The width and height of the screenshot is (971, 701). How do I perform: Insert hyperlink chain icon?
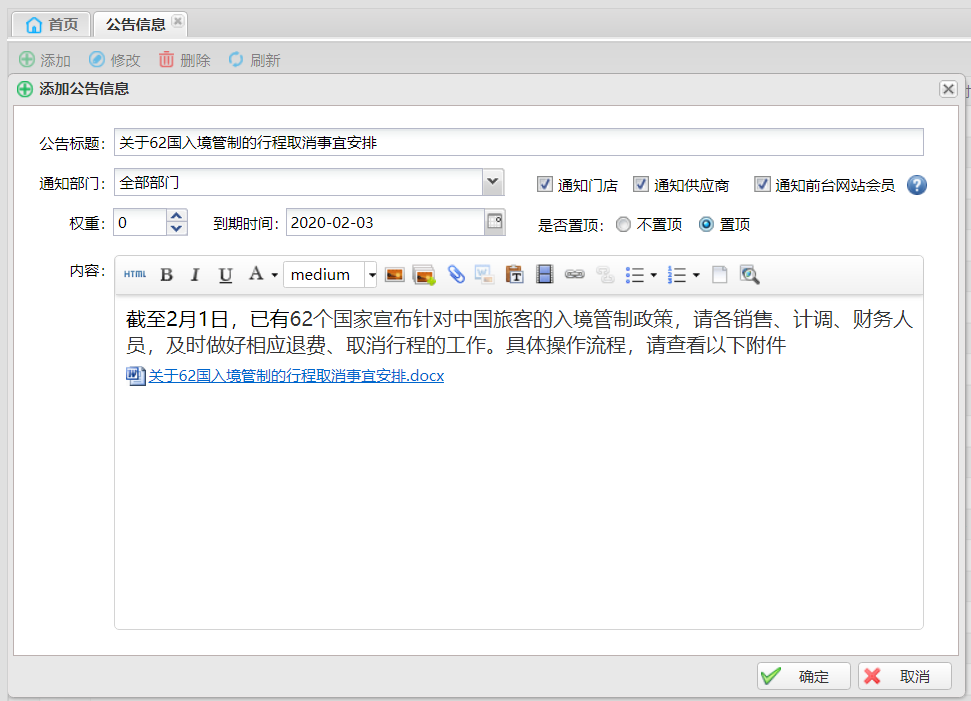click(575, 274)
